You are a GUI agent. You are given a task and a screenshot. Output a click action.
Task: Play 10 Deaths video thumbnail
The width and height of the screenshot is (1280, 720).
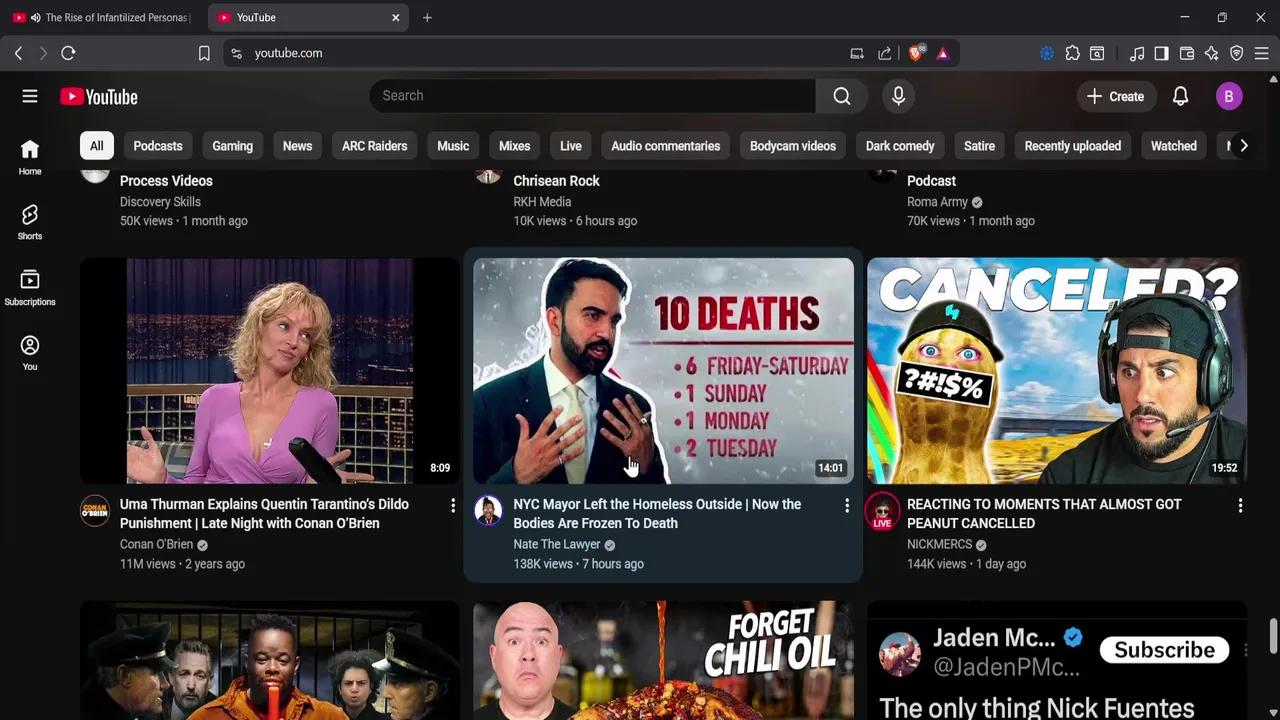(x=663, y=371)
